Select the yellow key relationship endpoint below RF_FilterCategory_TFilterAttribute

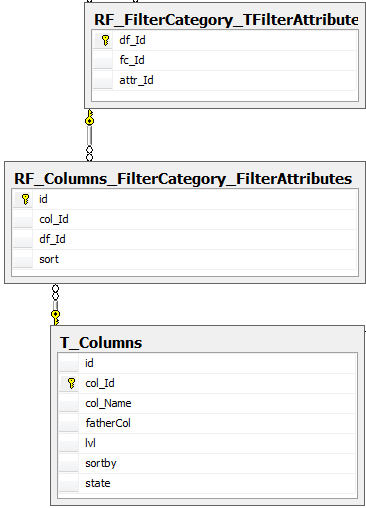coord(89,118)
